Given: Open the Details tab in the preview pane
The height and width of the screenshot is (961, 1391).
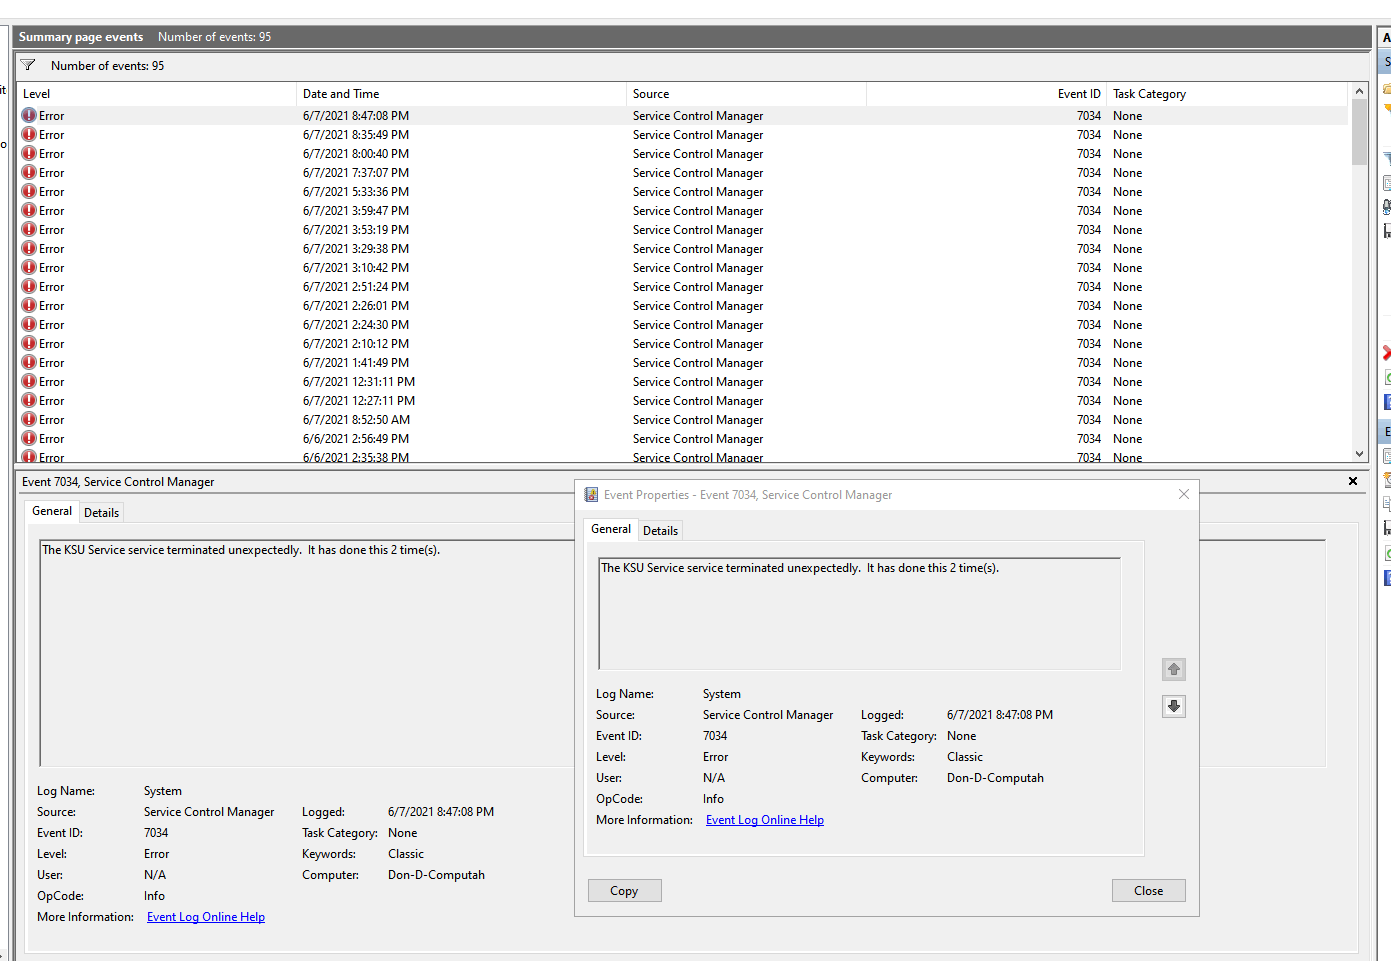Looking at the screenshot, I should pyautogui.click(x=101, y=513).
